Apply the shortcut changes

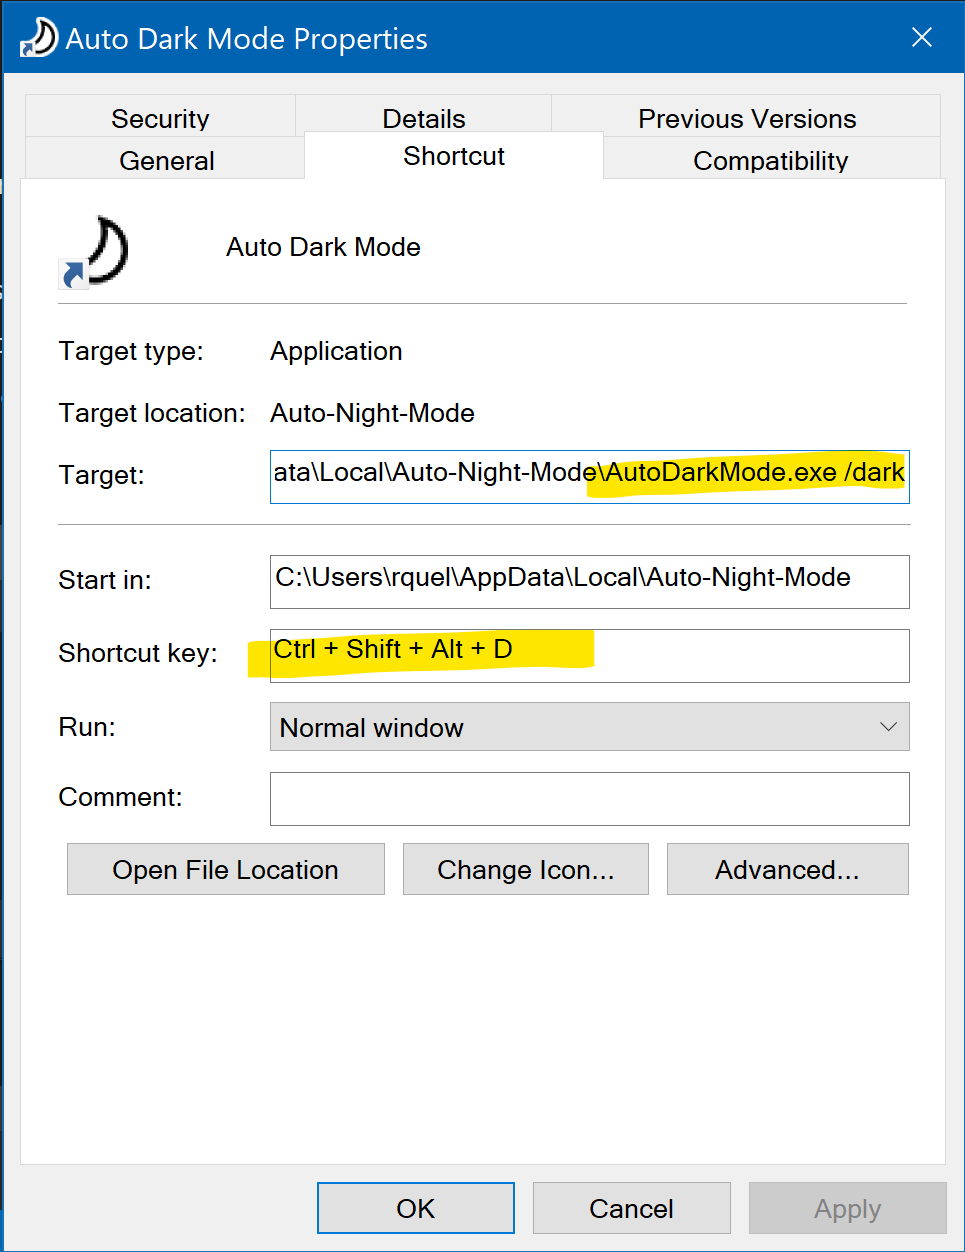point(846,1207)
